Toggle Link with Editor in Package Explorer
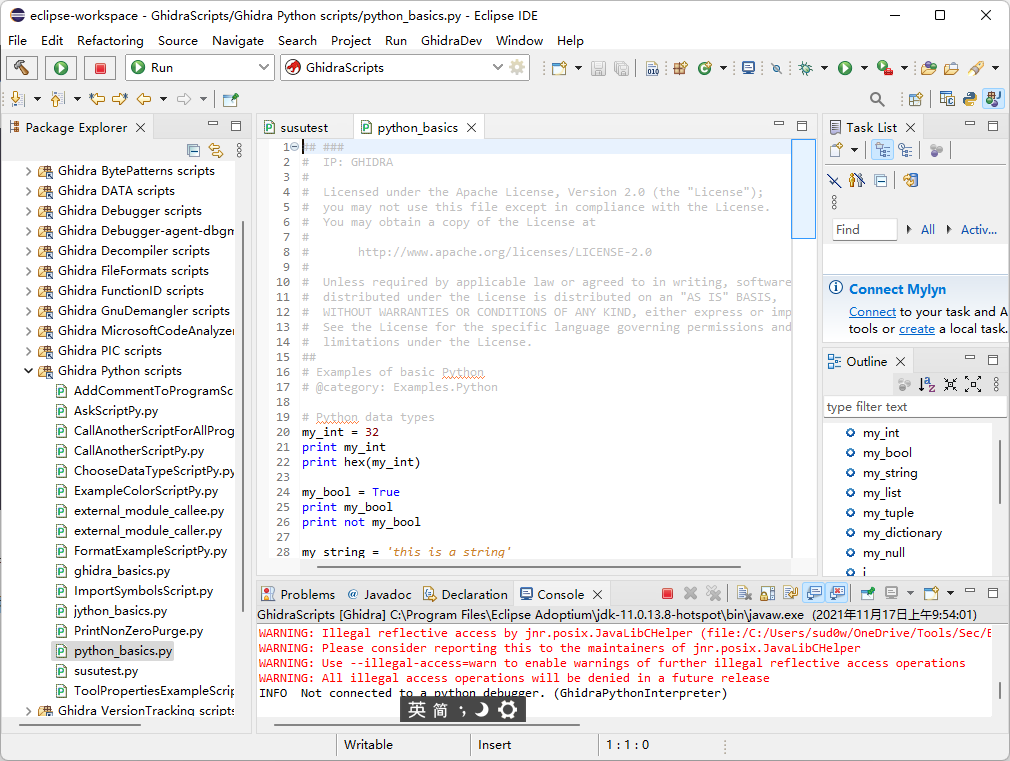The image size is (1010, 761). coord(216,150)
